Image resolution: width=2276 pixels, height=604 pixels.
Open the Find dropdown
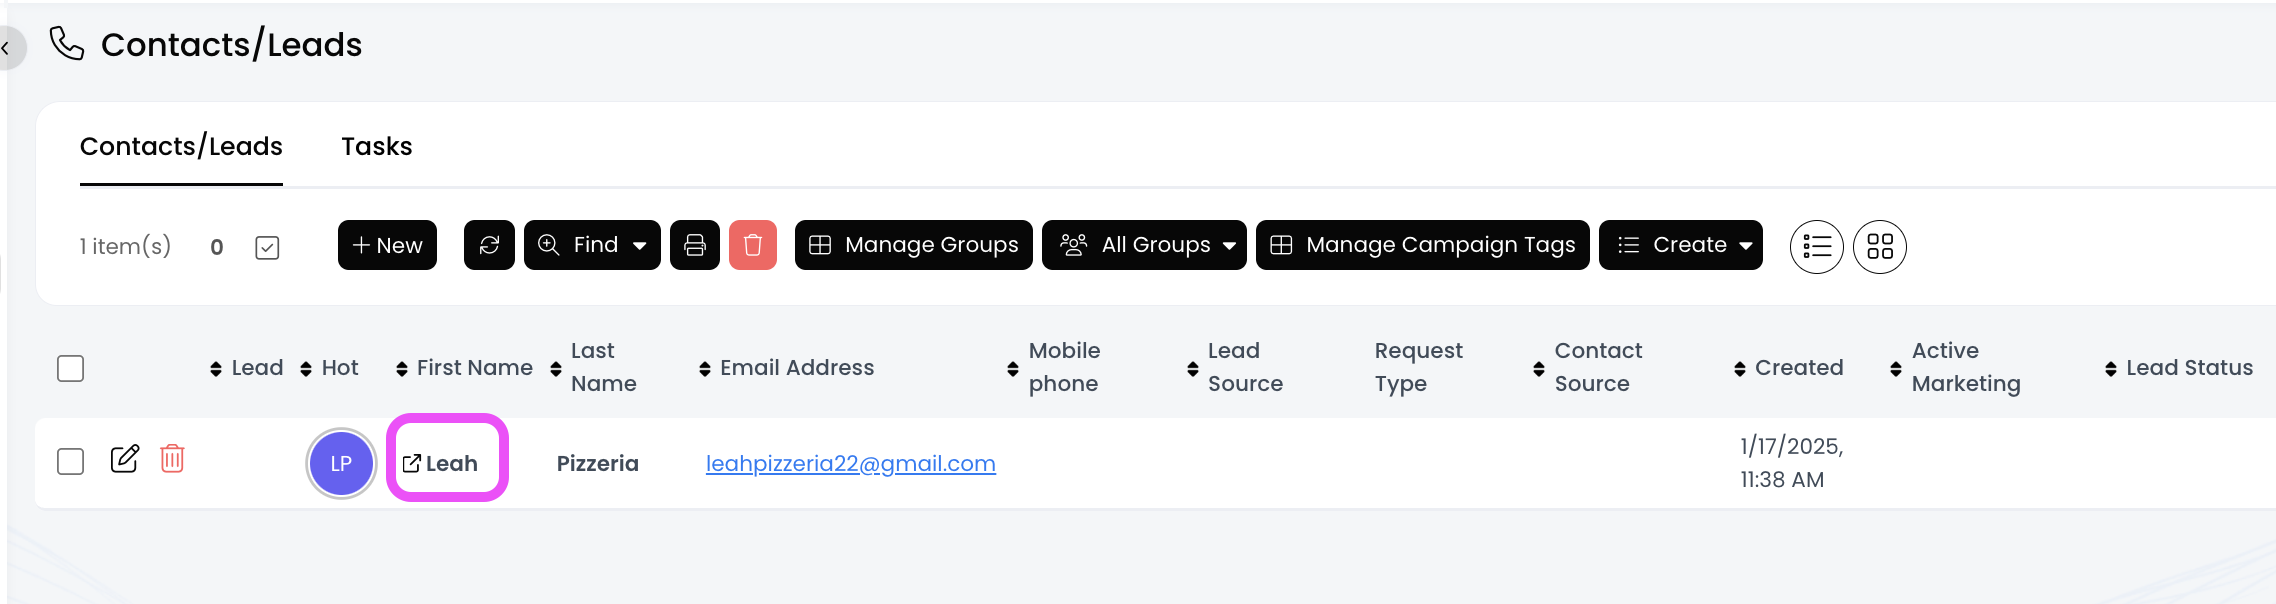592,246
